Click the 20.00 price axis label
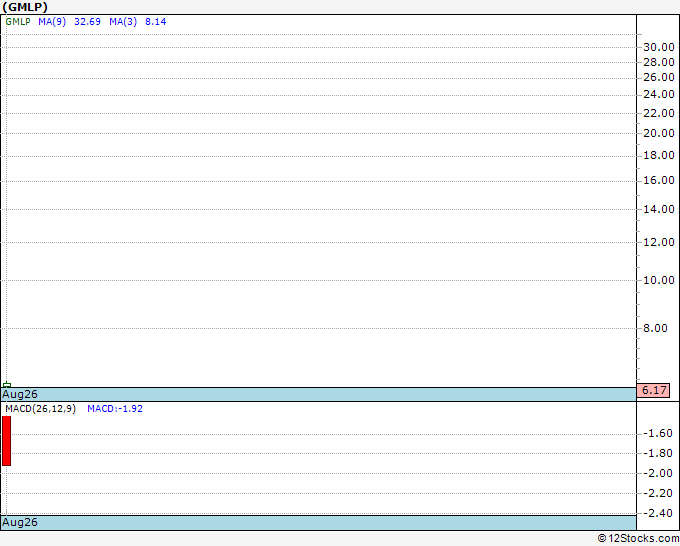The height and width of the screenshot is (546, 680). coord(659,134)
